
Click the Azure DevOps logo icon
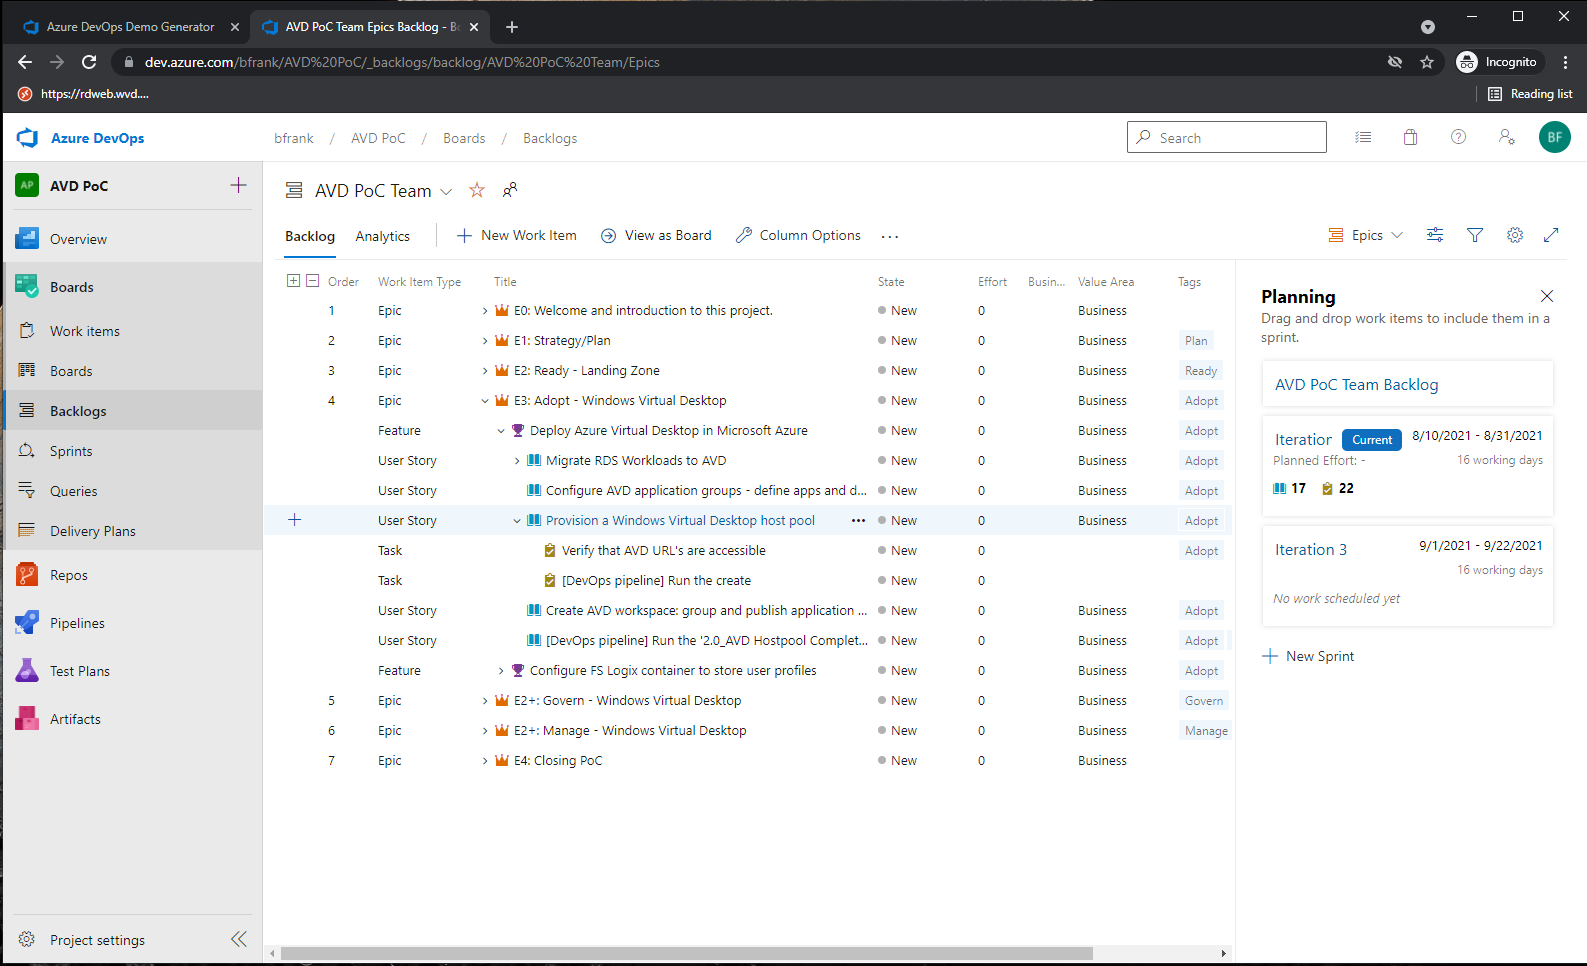[x=27, y=138]
